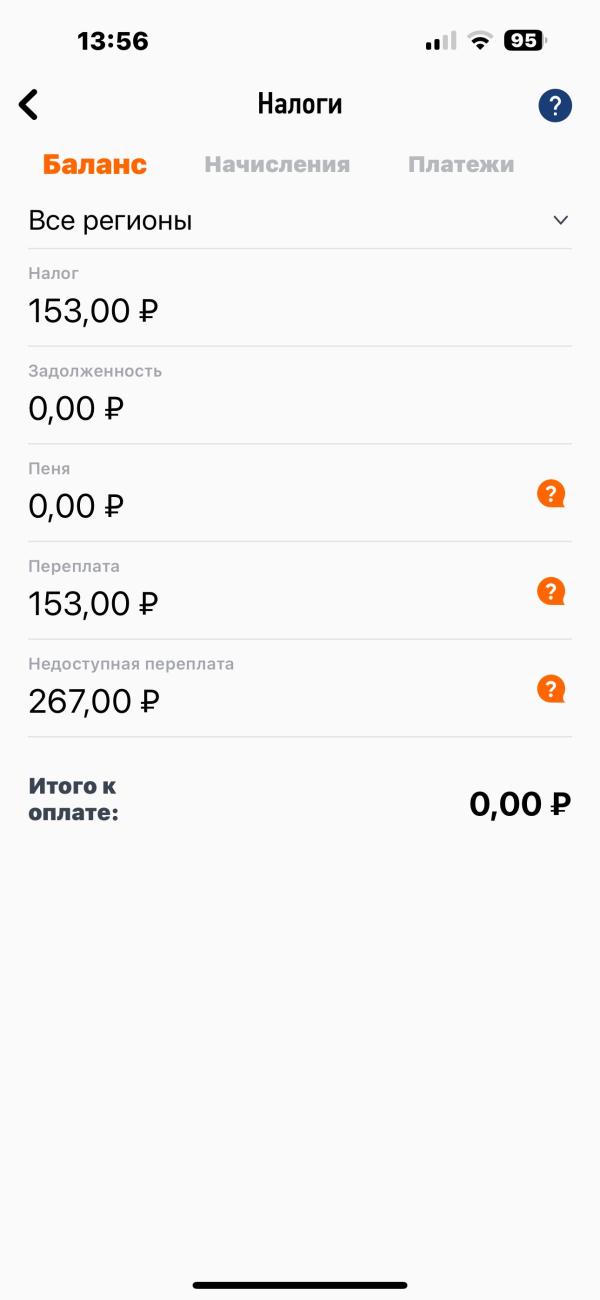This screenshot has height=1300, width=600.
Task: Tap the Пеня info question icon
Action: click(551, 493)
